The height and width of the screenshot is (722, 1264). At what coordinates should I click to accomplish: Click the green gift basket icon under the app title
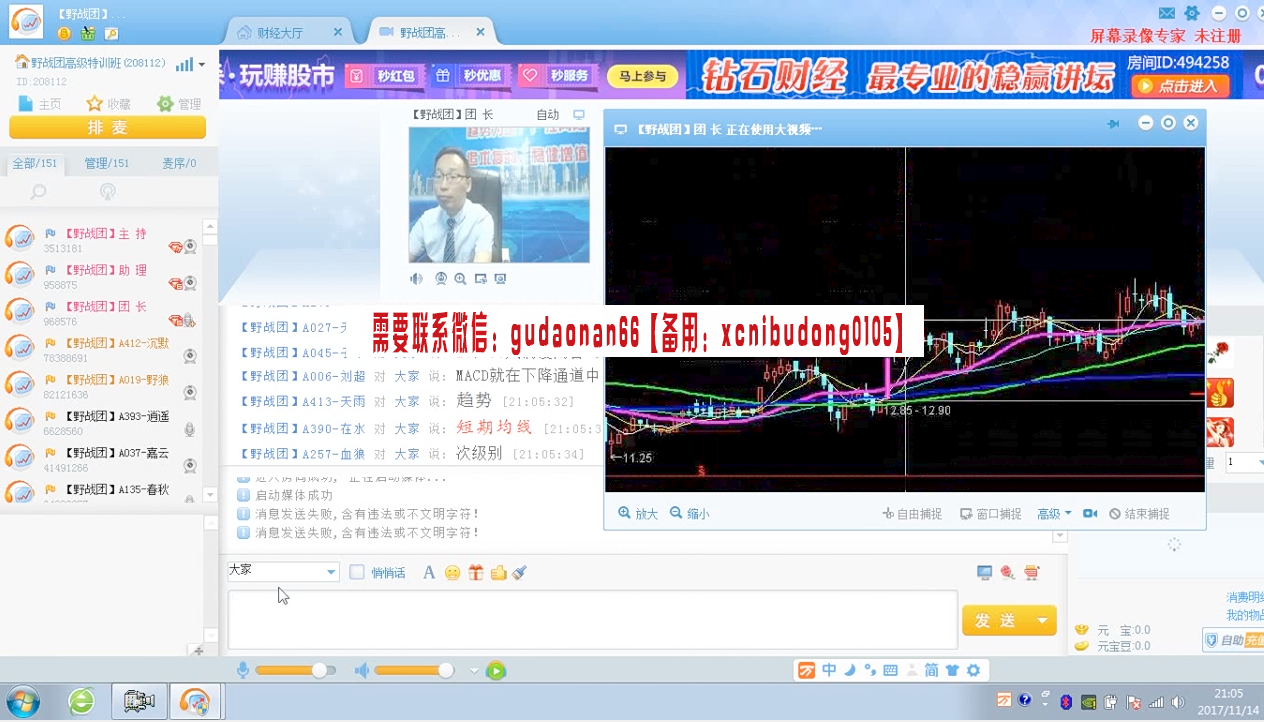(88, 33)
